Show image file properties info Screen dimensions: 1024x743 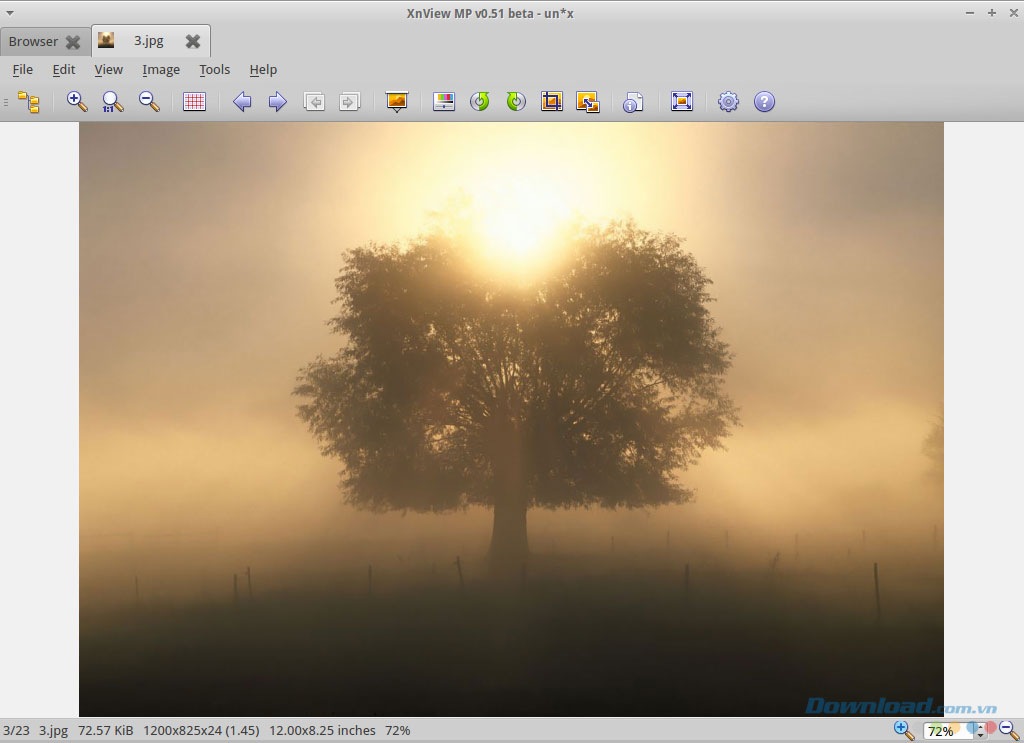[633, 102]
